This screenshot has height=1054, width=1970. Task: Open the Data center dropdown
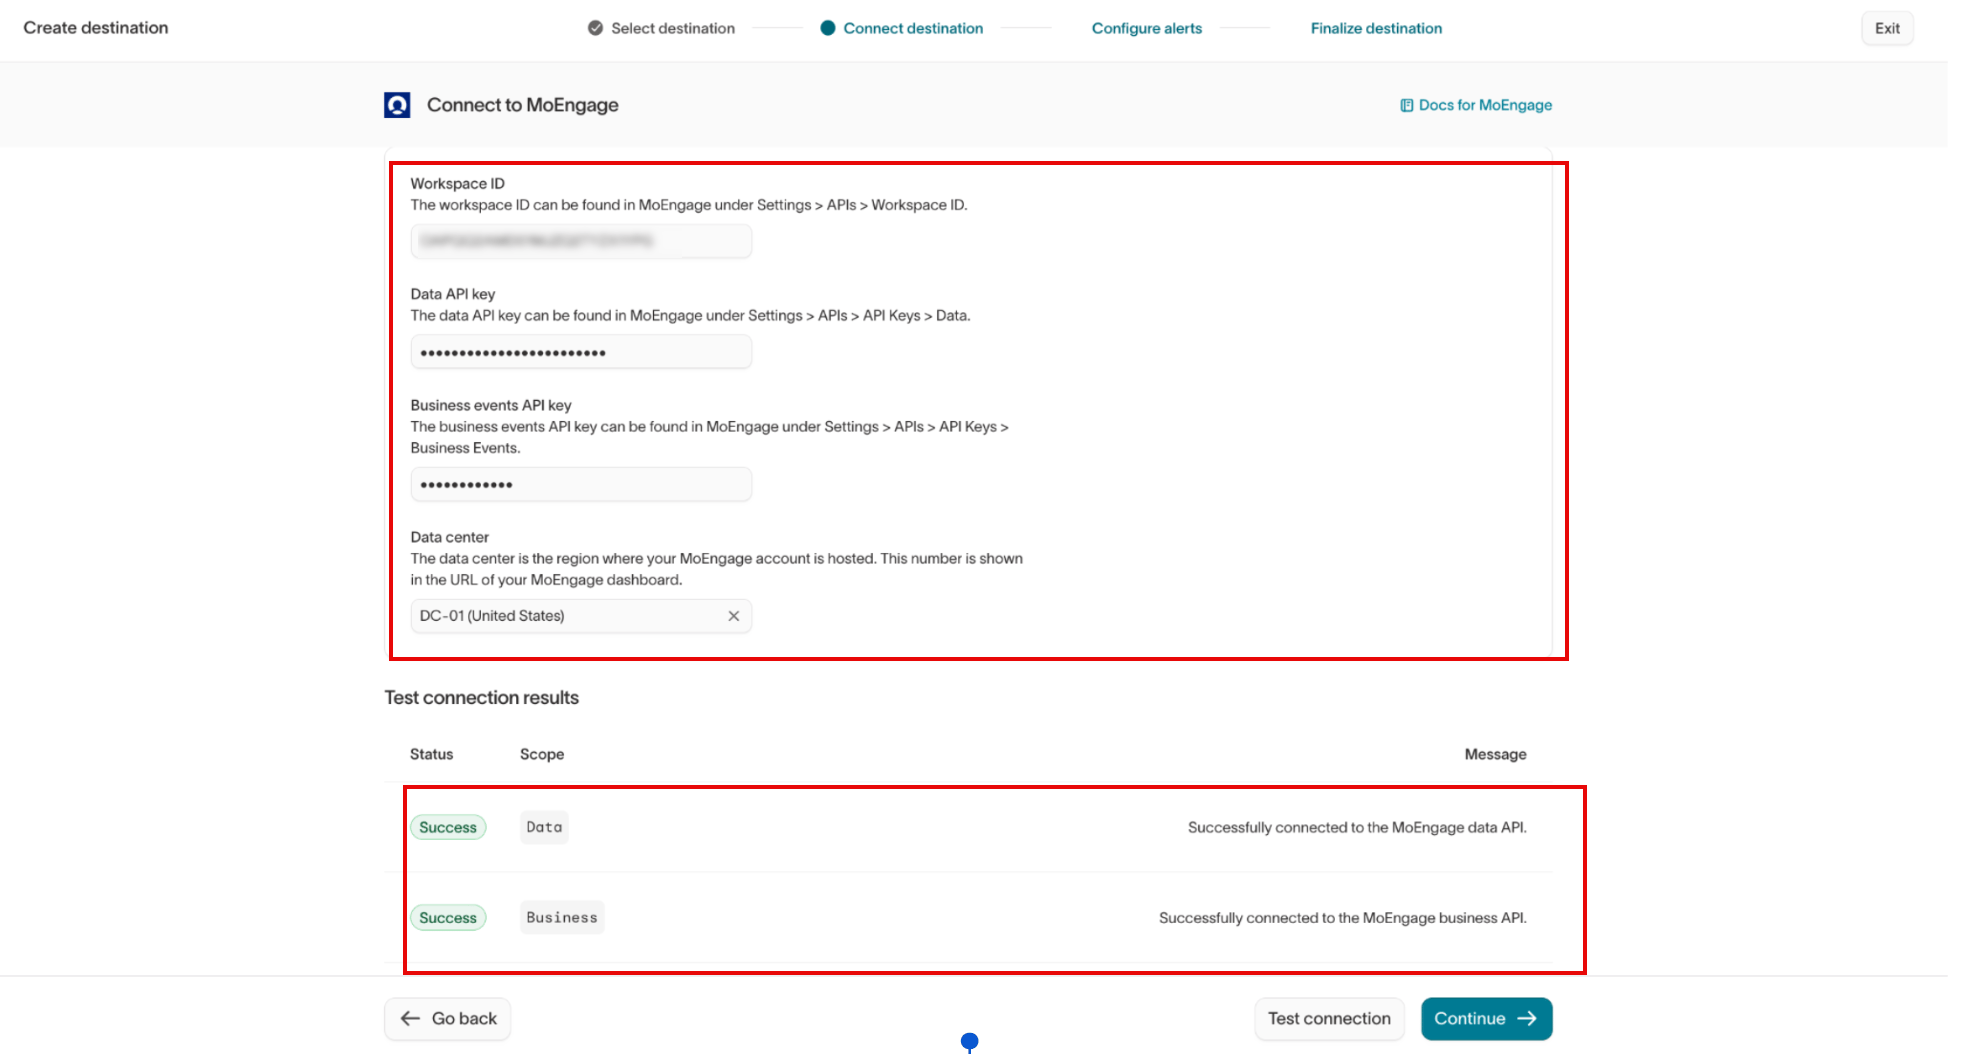click(x=581, y=616)
